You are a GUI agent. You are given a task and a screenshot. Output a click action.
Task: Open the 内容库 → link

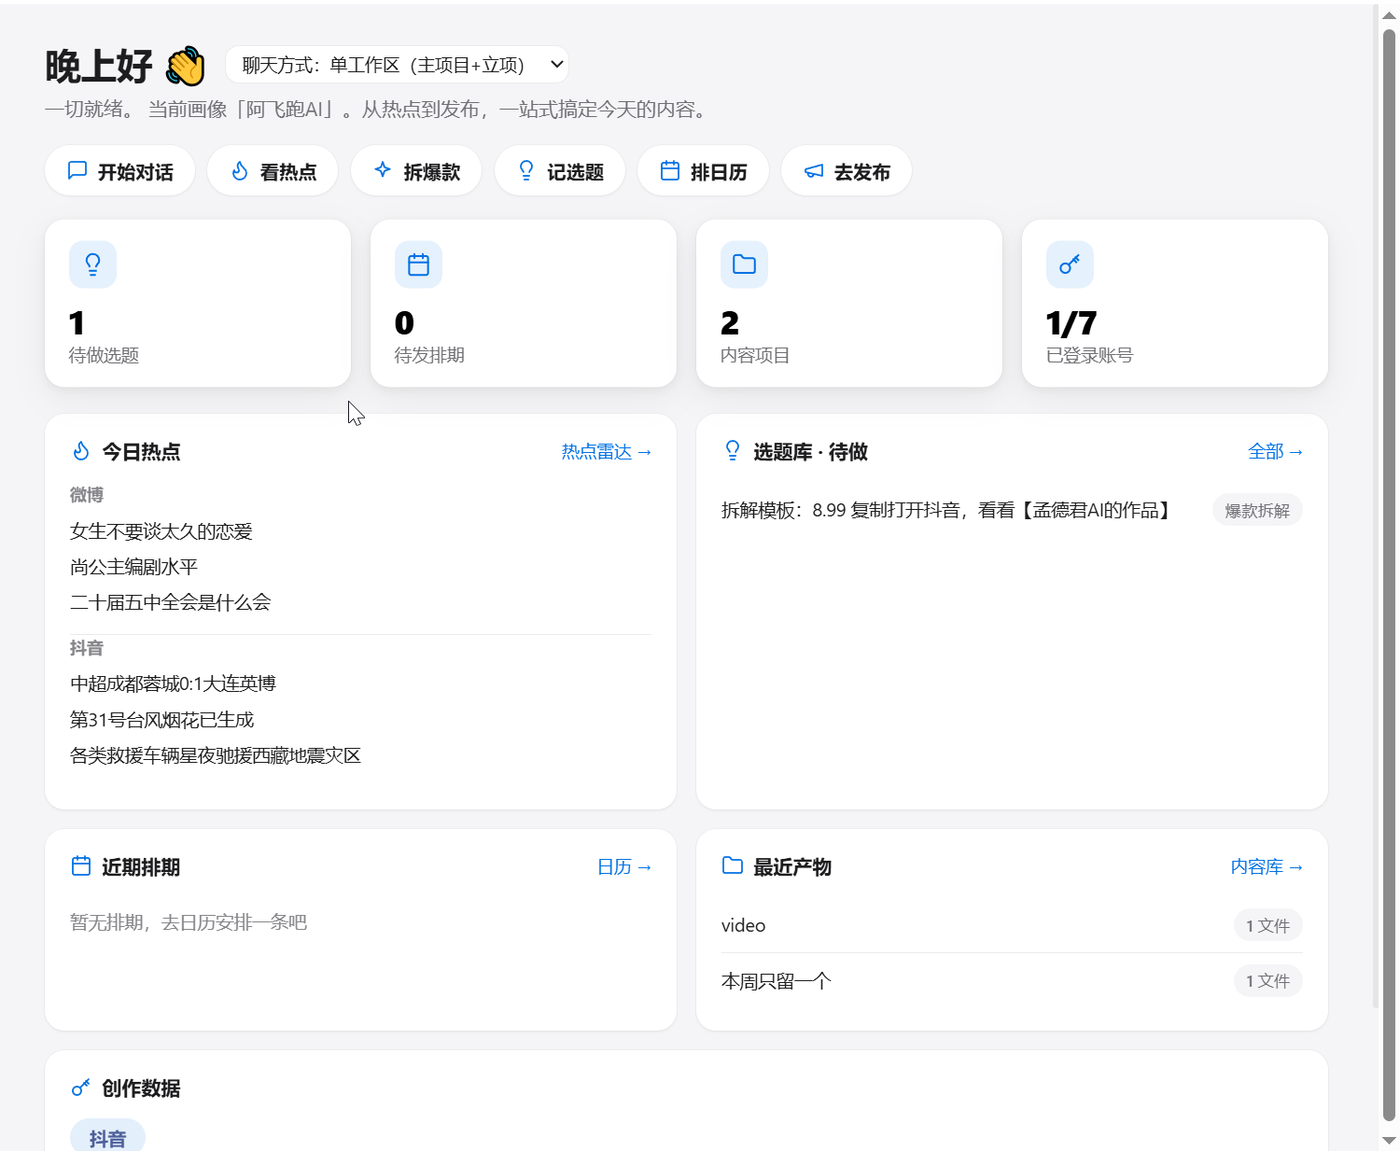click(x=1267, y=867)
